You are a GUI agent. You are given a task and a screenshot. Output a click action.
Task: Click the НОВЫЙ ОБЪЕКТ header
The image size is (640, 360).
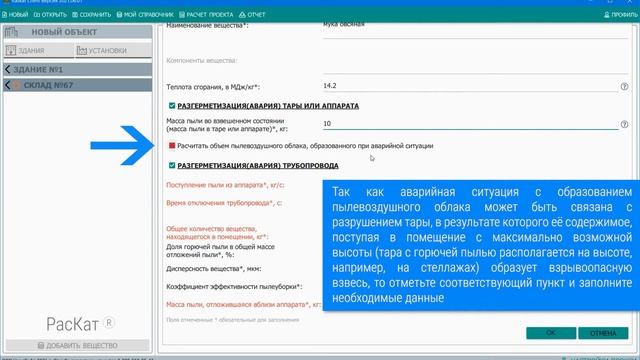pyautogui.click(x=78, y=32)
